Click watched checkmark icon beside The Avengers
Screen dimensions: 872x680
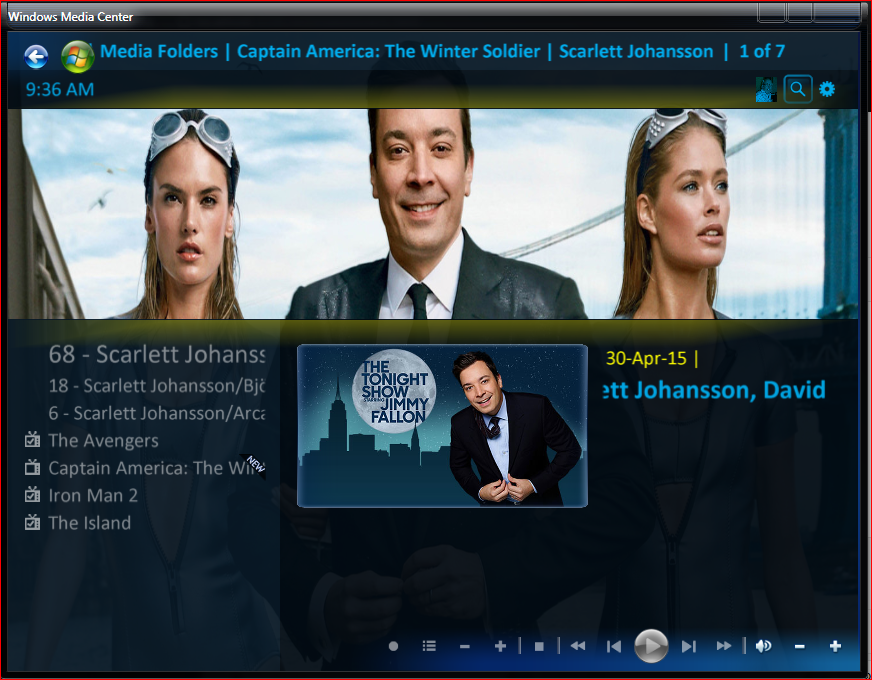[x=33, y=440]
